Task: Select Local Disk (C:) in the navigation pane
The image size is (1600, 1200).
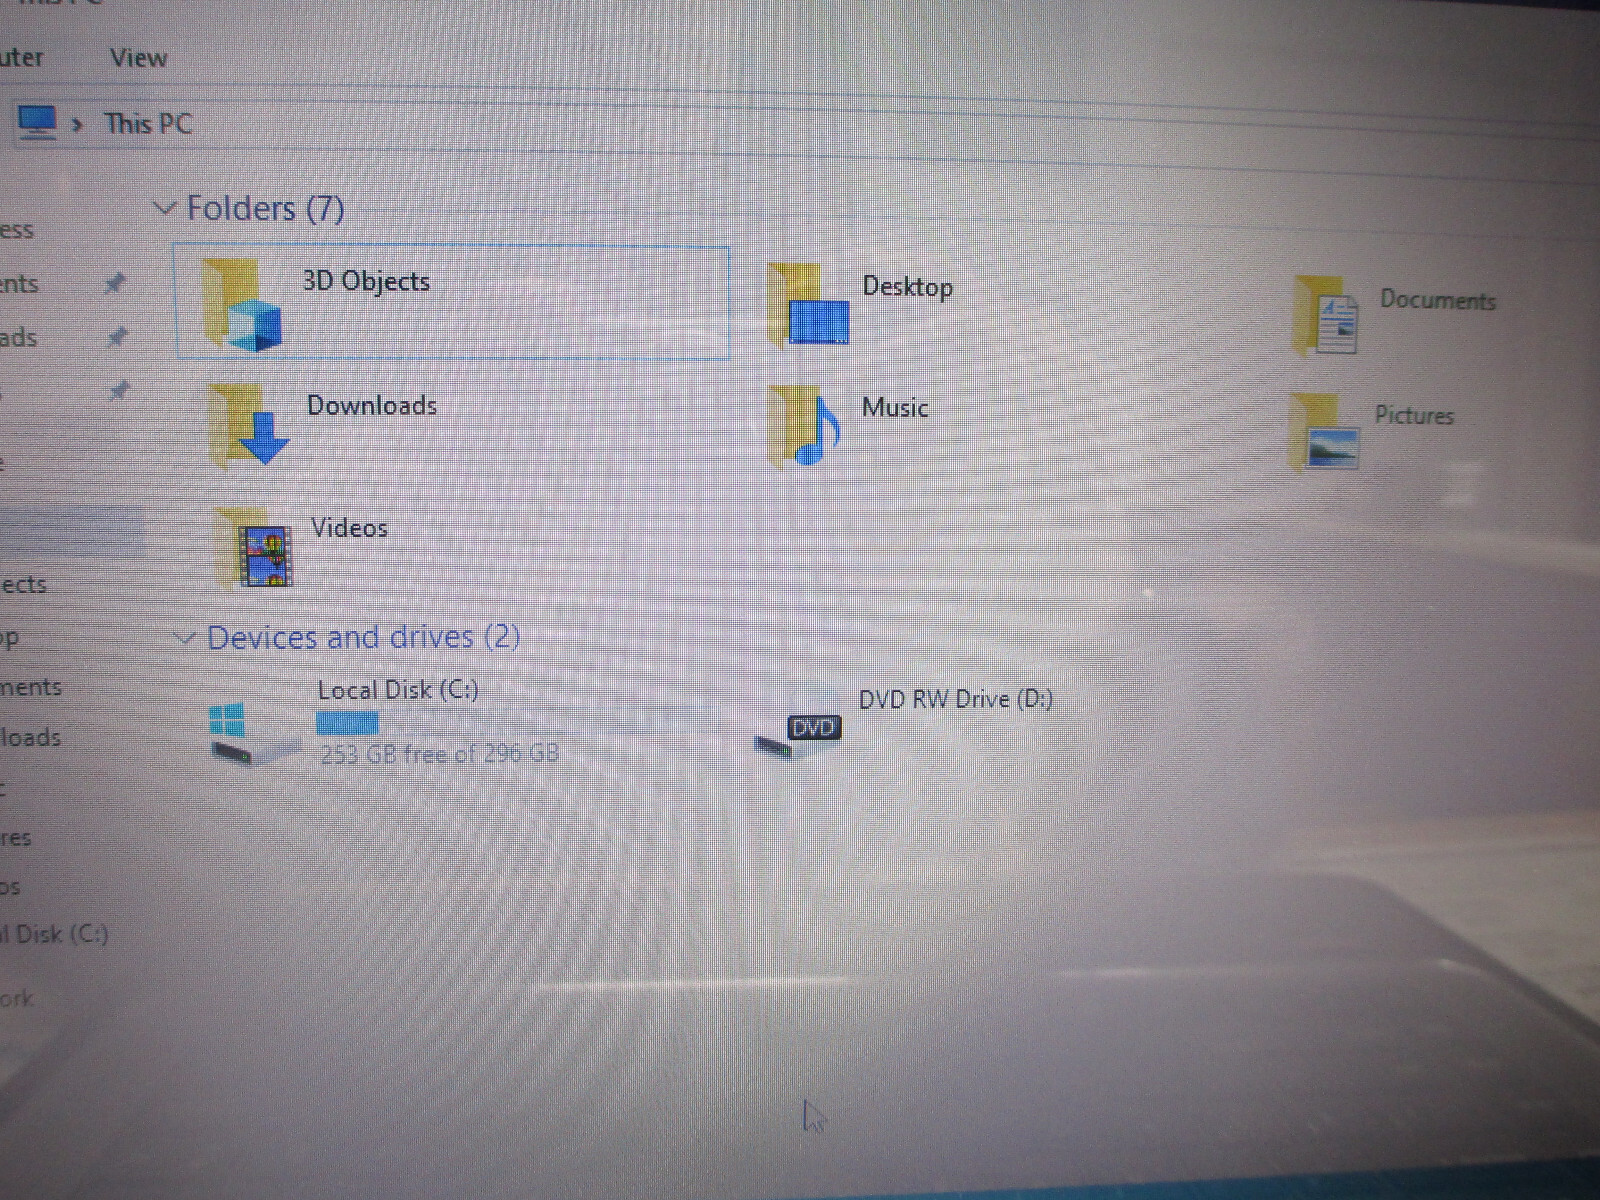Action: [55, 934]
